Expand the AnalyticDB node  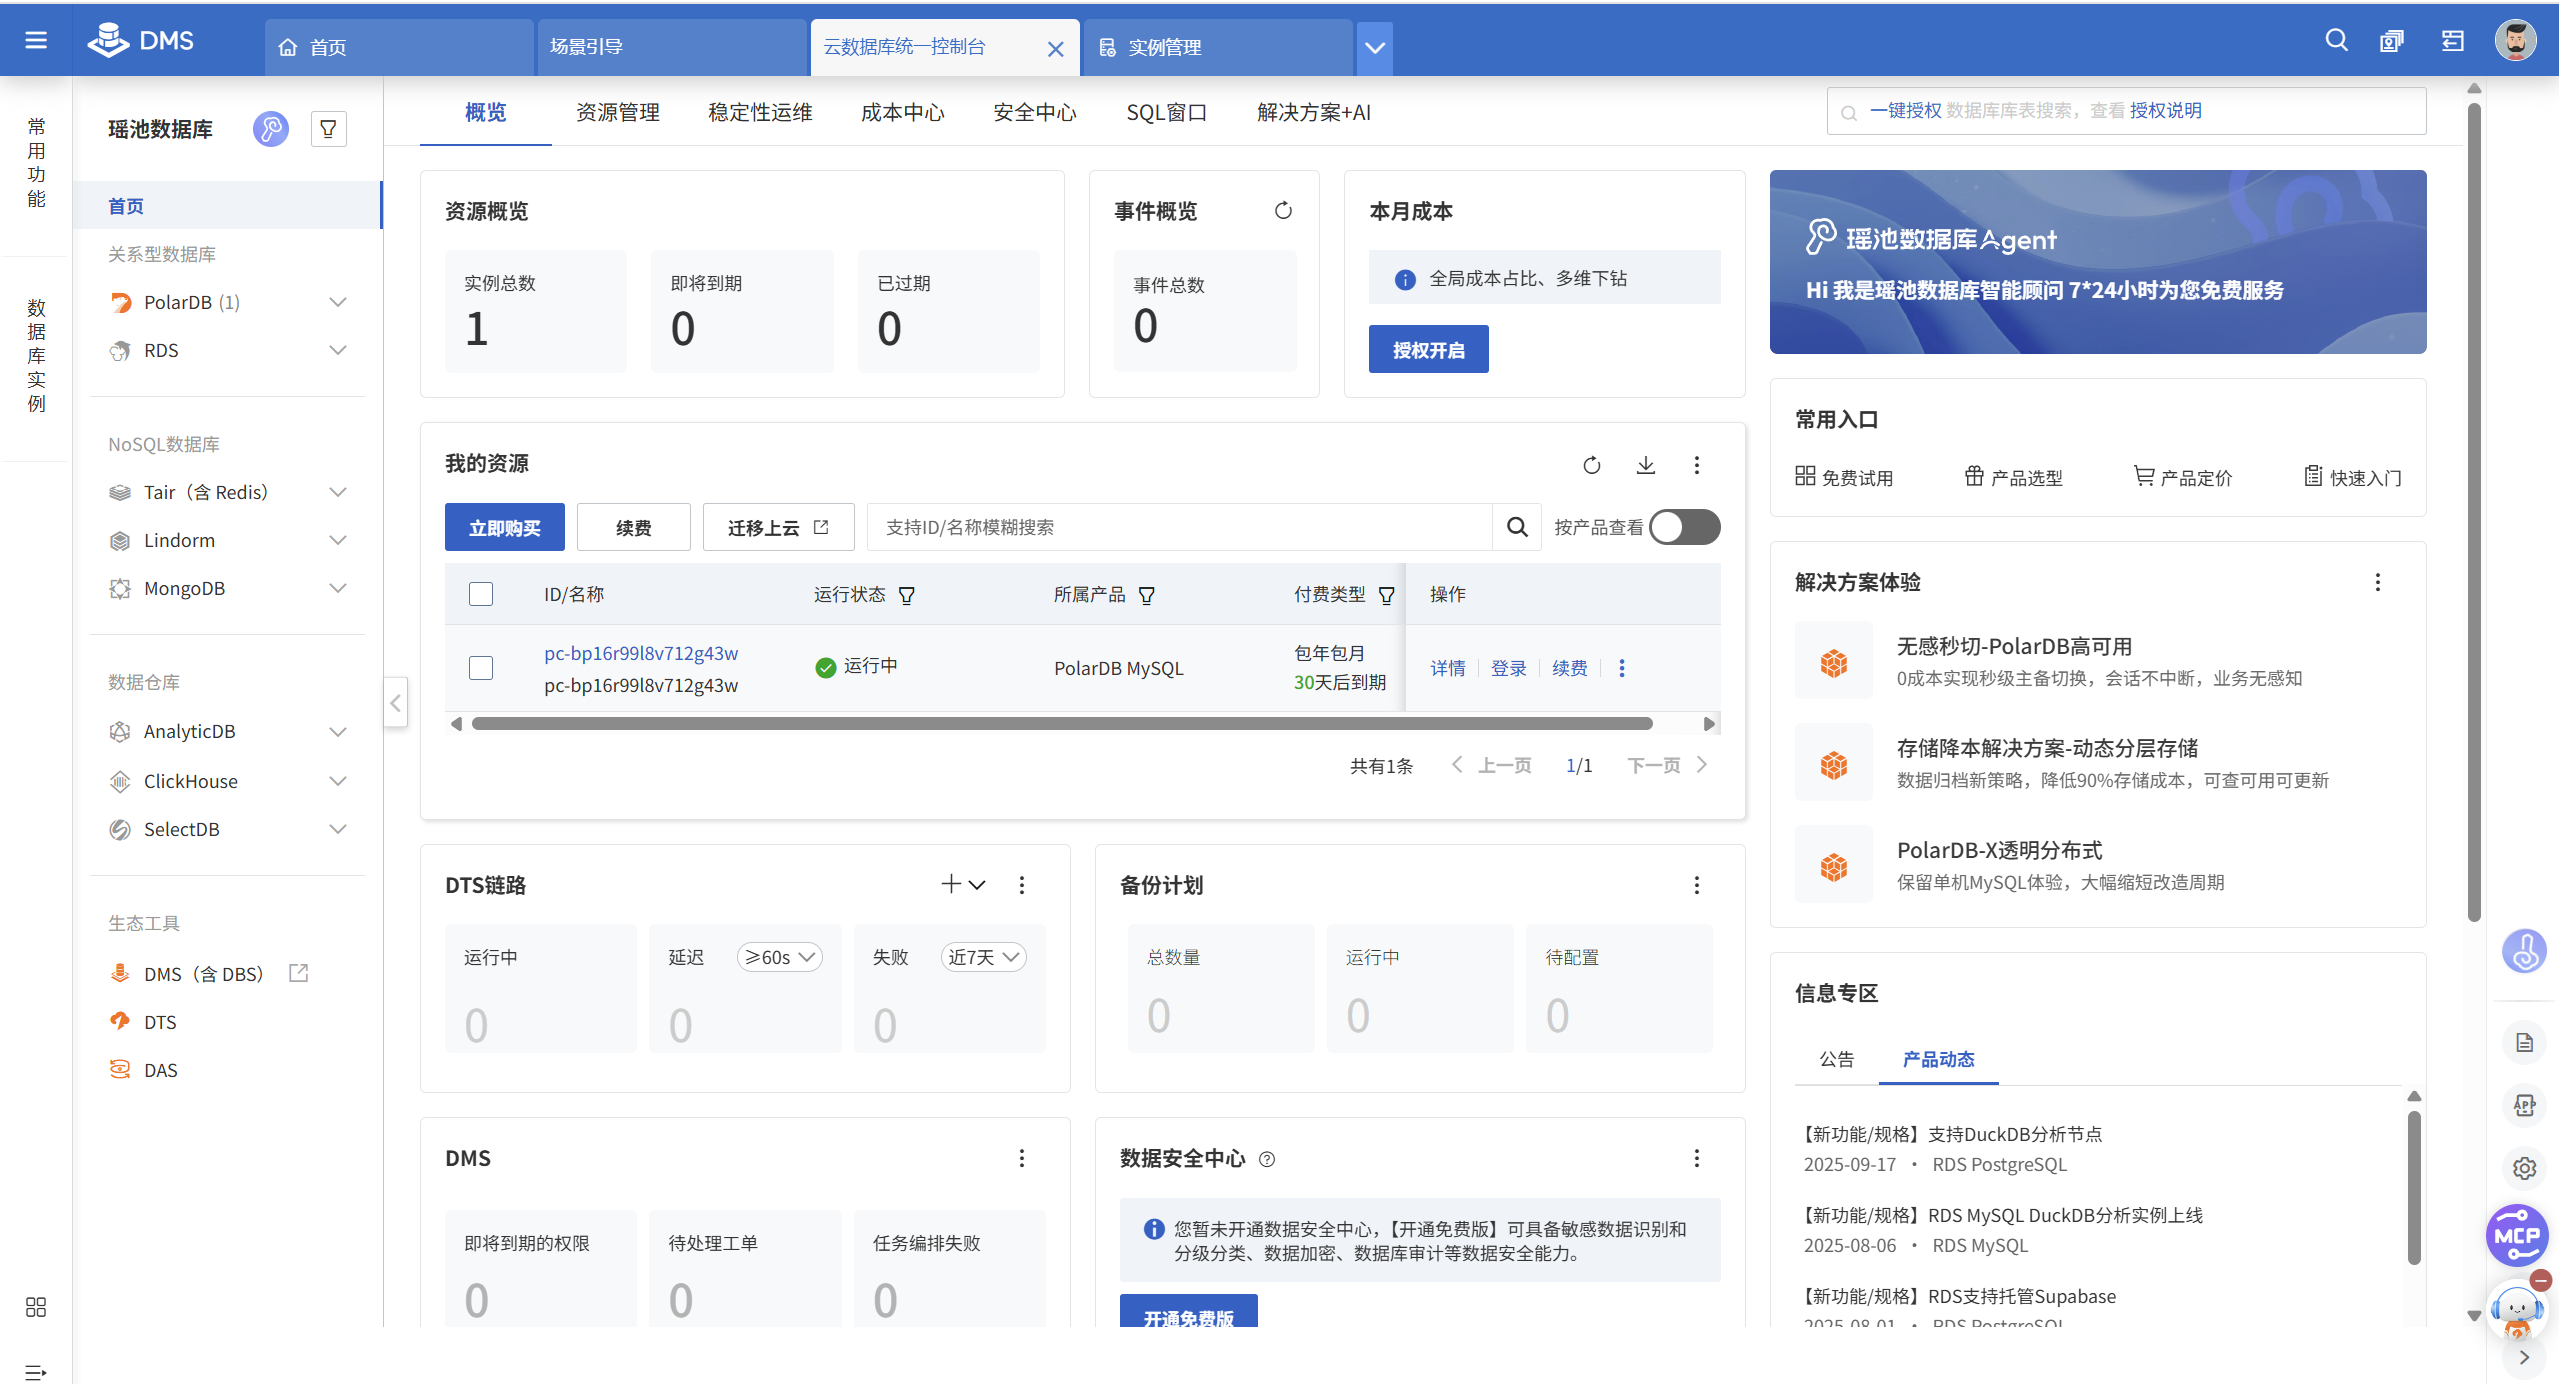(x=338, y=732)
